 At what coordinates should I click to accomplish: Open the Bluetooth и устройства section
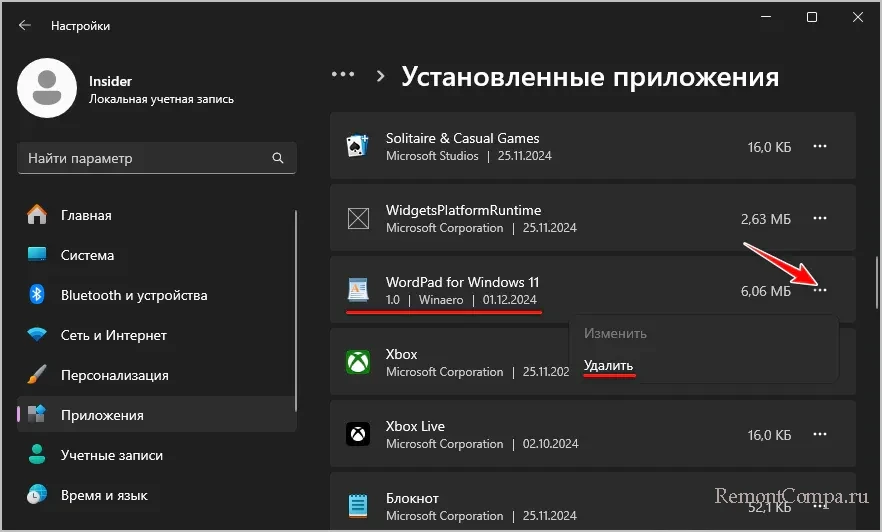coord(156,295)
